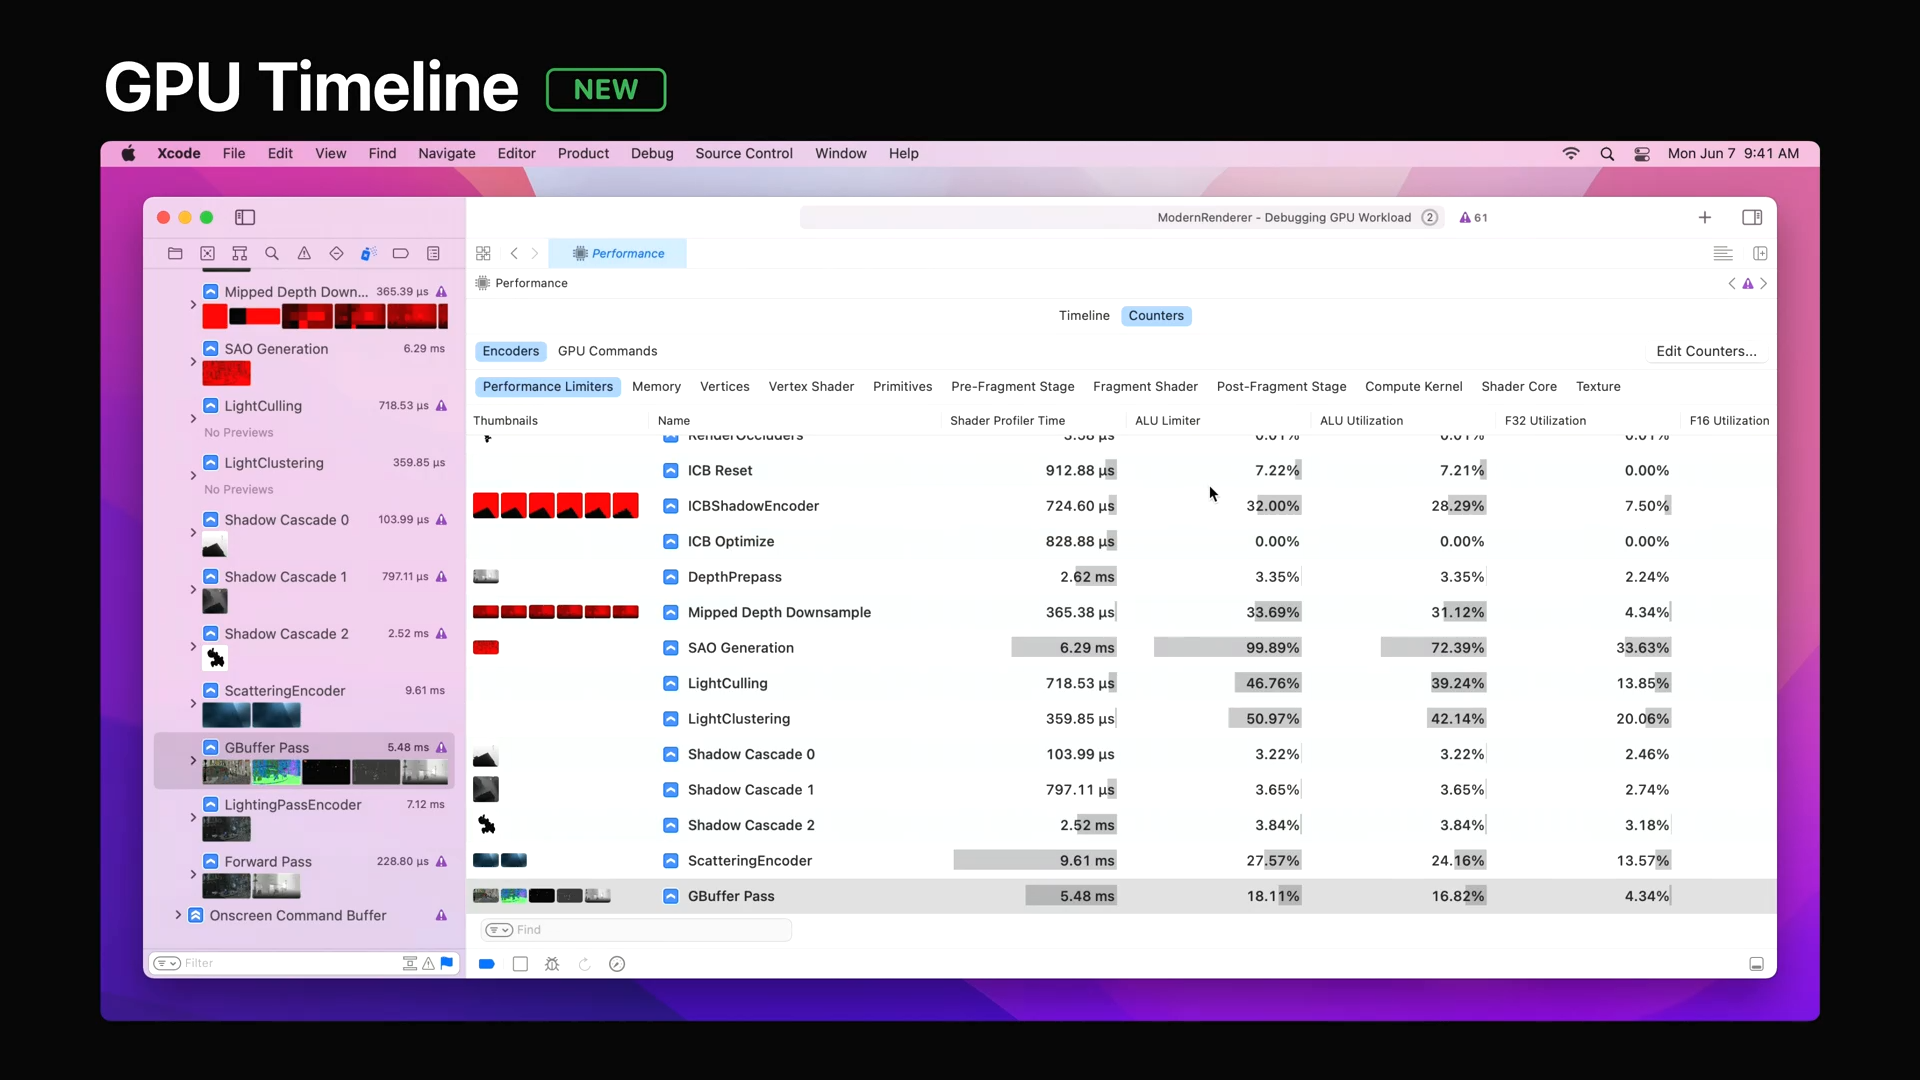This screenshot has height=1080, width=1920.
Task: Switch view to Timeline segment
Action: point(1084,316)
